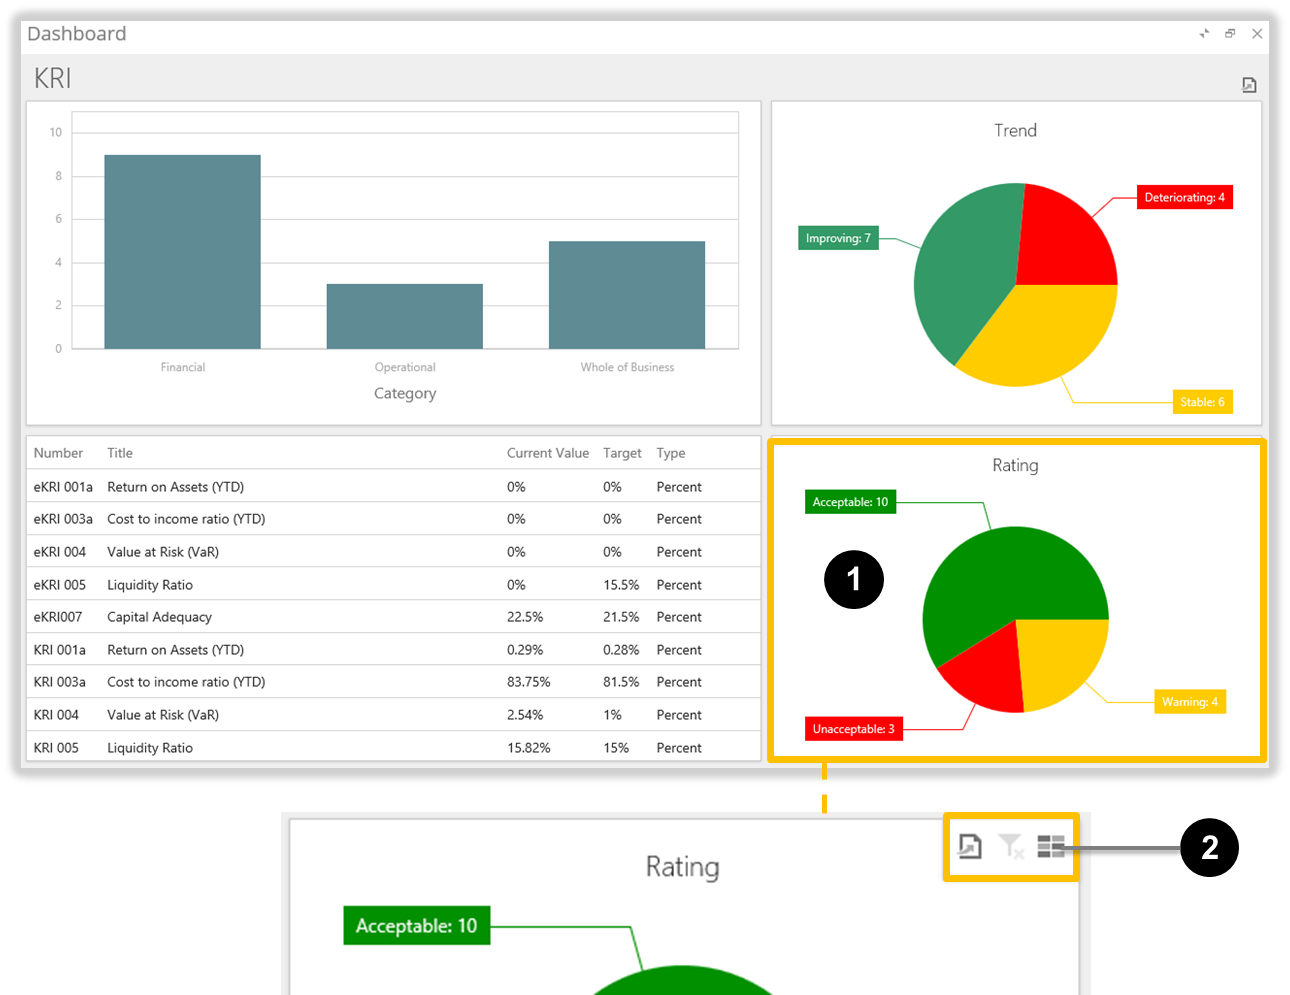This screenshot has height=995, width=1290.
Task: Select the eKRI 003a row
Action: pyautogui.click(x=393, y=519)
